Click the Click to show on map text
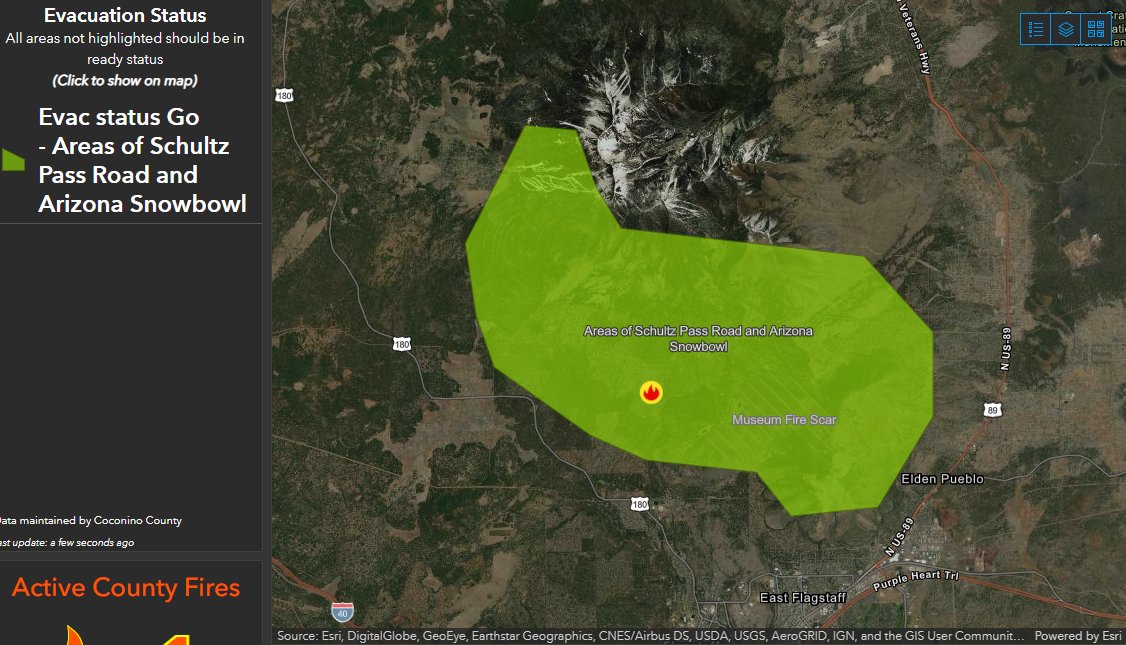 point(124,81)
